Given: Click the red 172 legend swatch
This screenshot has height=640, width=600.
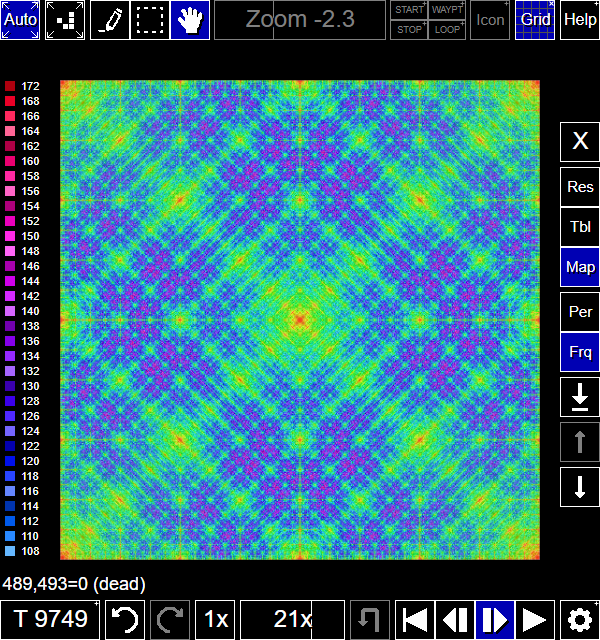Looking at the screenshot, I should (x=10, y=86).
